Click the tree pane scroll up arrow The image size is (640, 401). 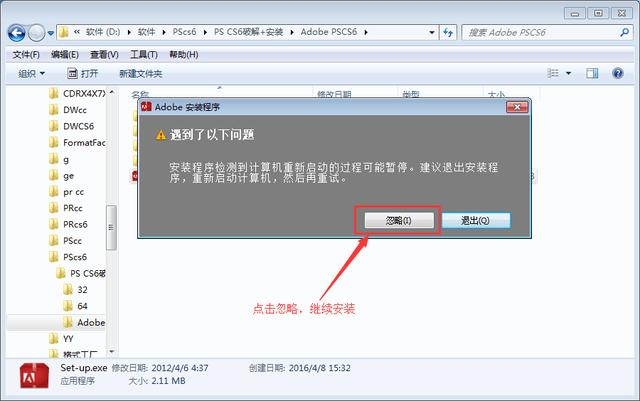click(x=111, y=92)
